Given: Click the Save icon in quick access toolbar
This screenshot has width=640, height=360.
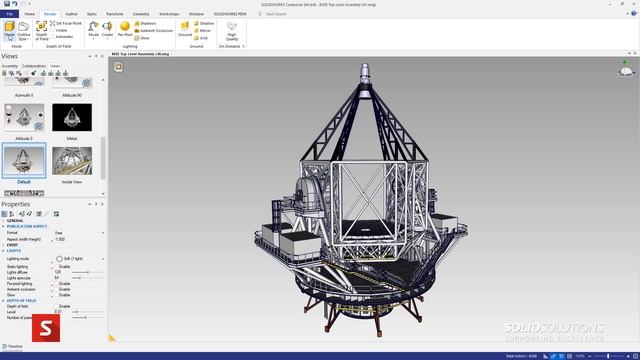Looking at the screenshot, I should pyautogui.click(x=7, y=4).
